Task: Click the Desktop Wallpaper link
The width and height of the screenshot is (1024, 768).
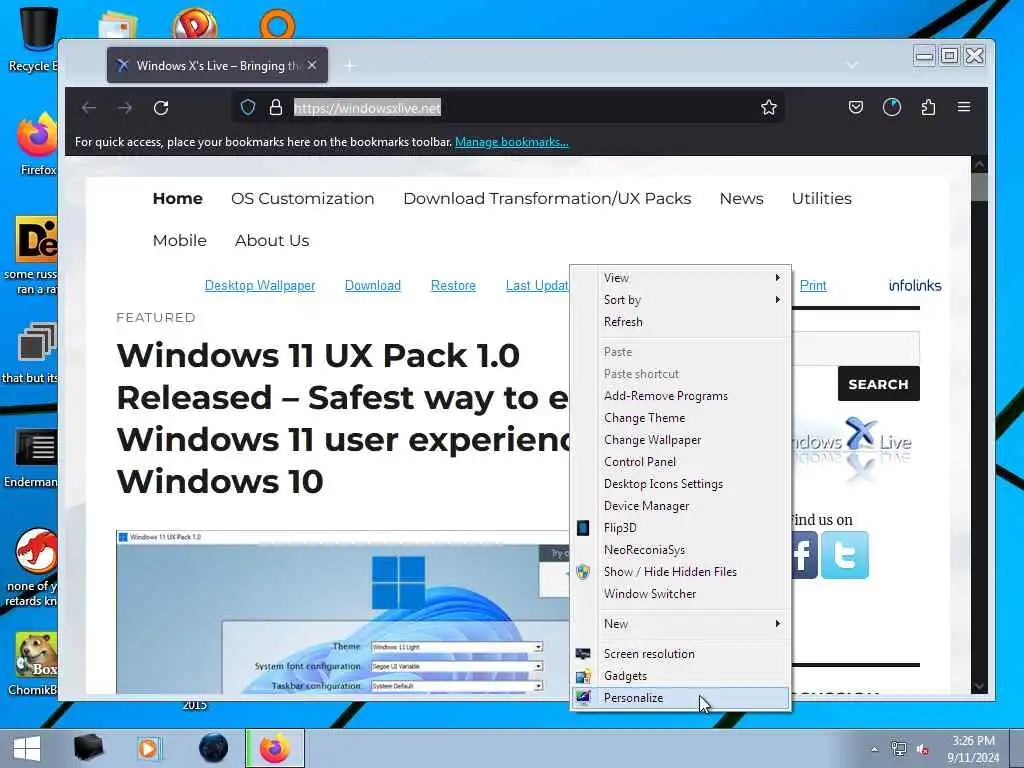Action: [260, 285]
